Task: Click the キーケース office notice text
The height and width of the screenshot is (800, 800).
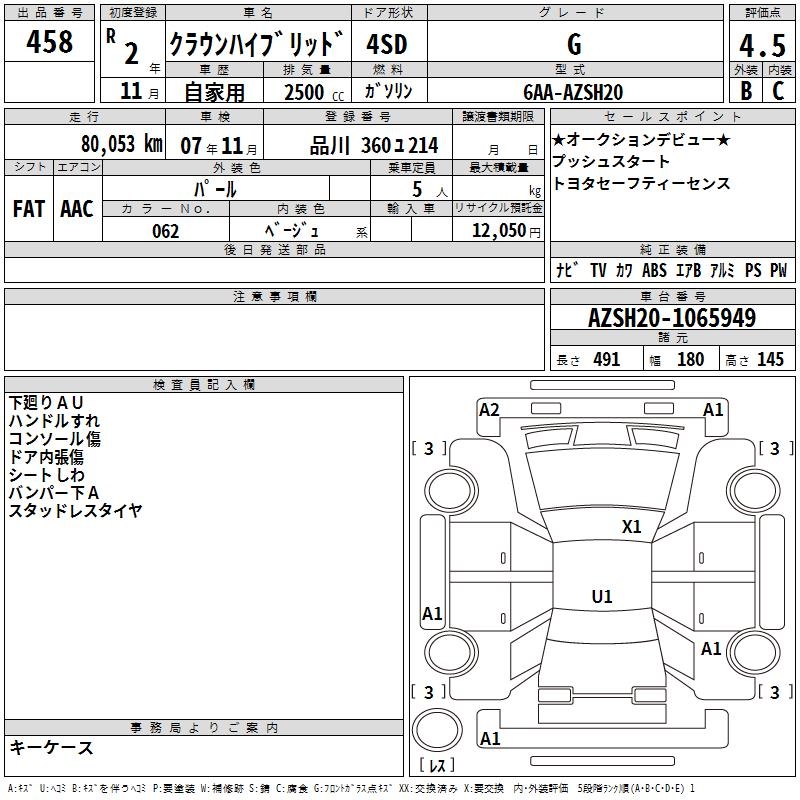Action: (51, 748)
